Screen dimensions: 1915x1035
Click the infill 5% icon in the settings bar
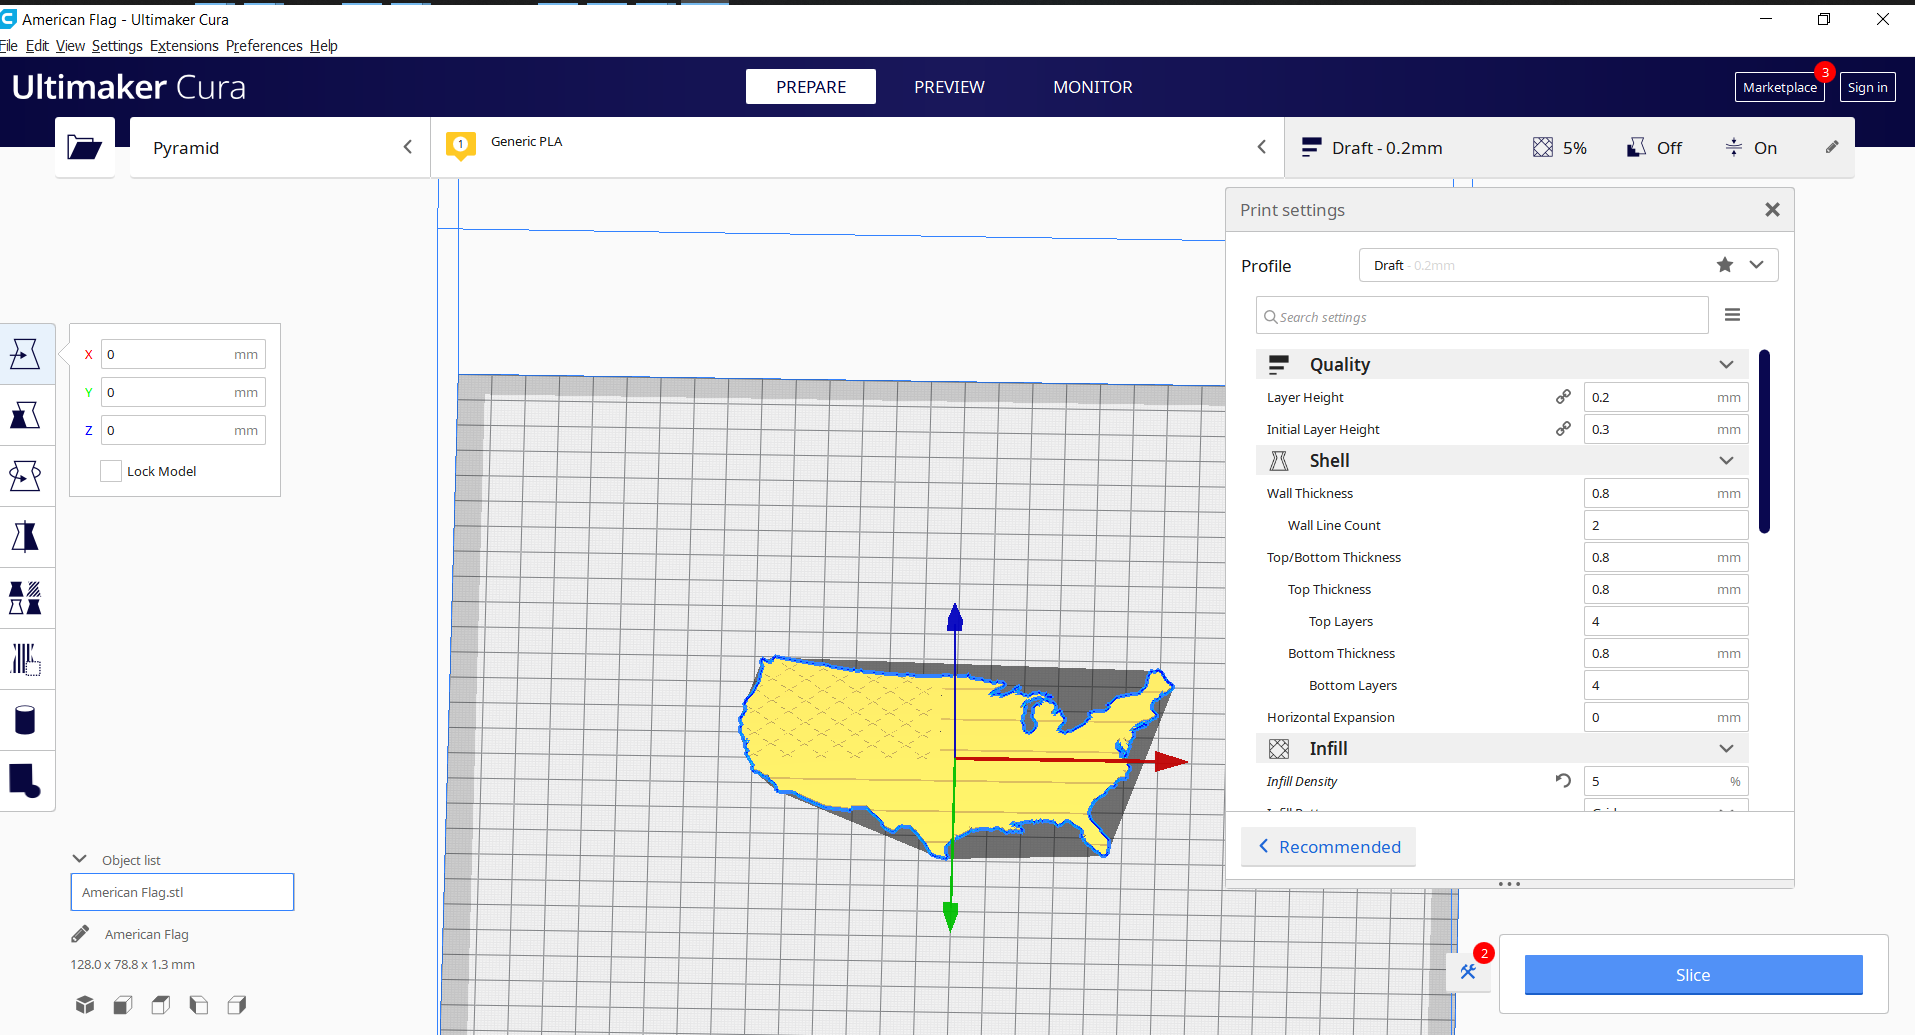click(1543, 148)
